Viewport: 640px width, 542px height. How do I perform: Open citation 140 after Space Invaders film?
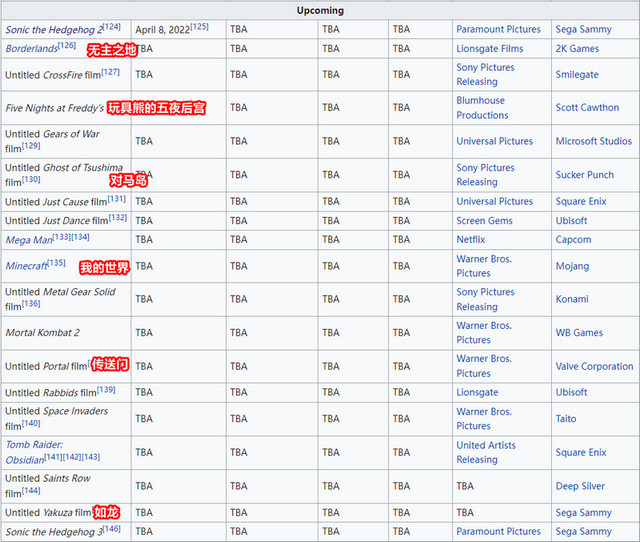coord(31,423)
